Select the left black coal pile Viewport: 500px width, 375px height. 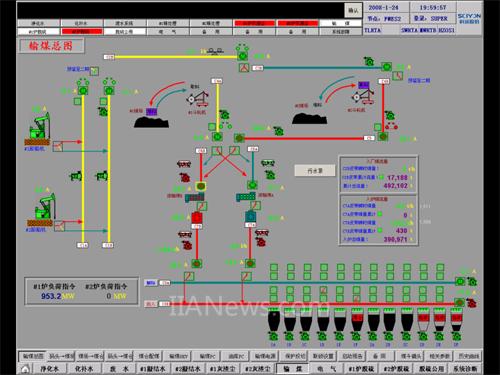coord(151,122)
